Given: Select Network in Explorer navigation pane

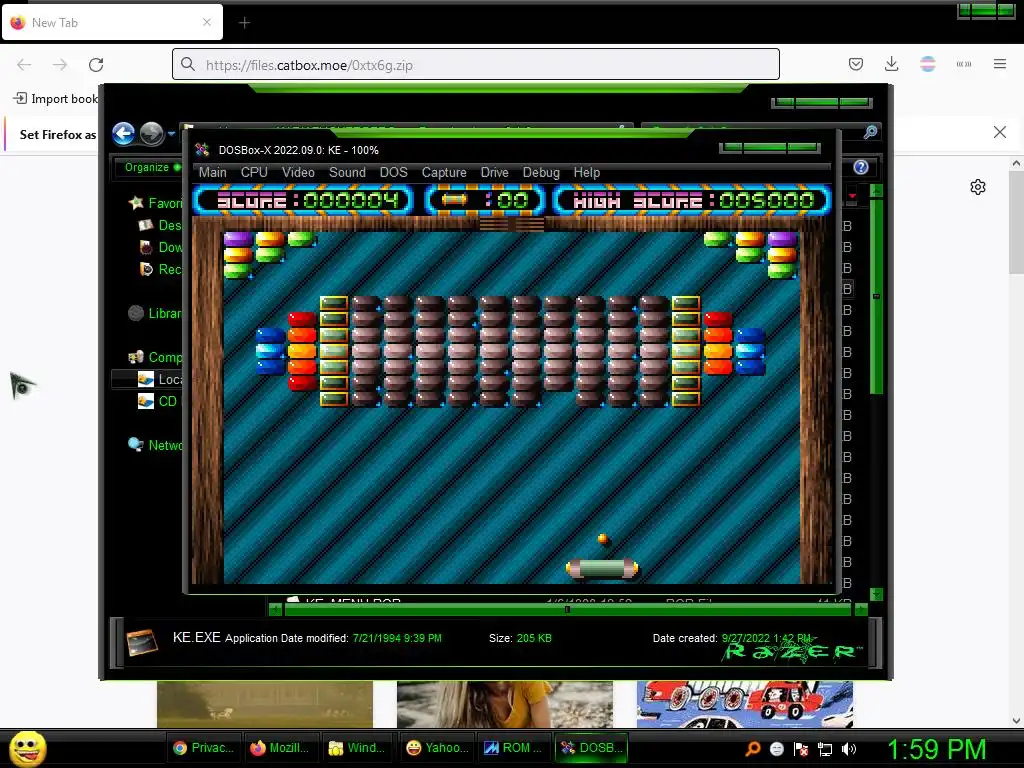Looking at the screenshot, I should pyautogui.click(x=155, y=445).
